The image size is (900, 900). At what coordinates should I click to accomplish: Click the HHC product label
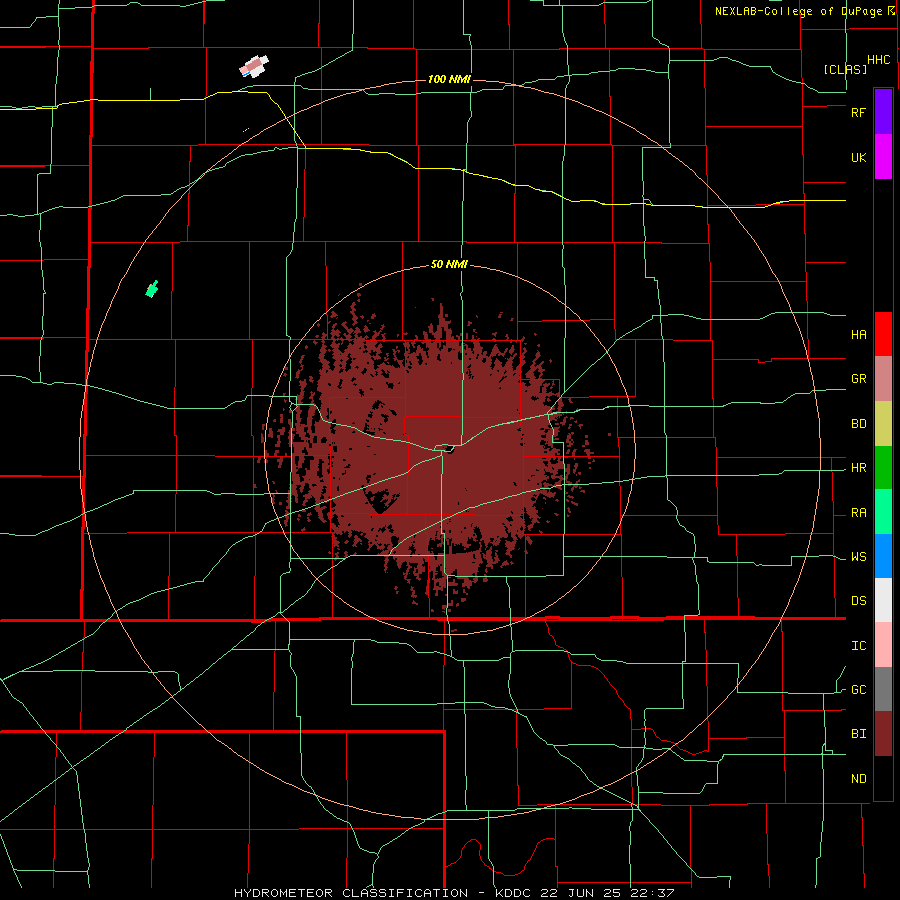pos(879,60)
